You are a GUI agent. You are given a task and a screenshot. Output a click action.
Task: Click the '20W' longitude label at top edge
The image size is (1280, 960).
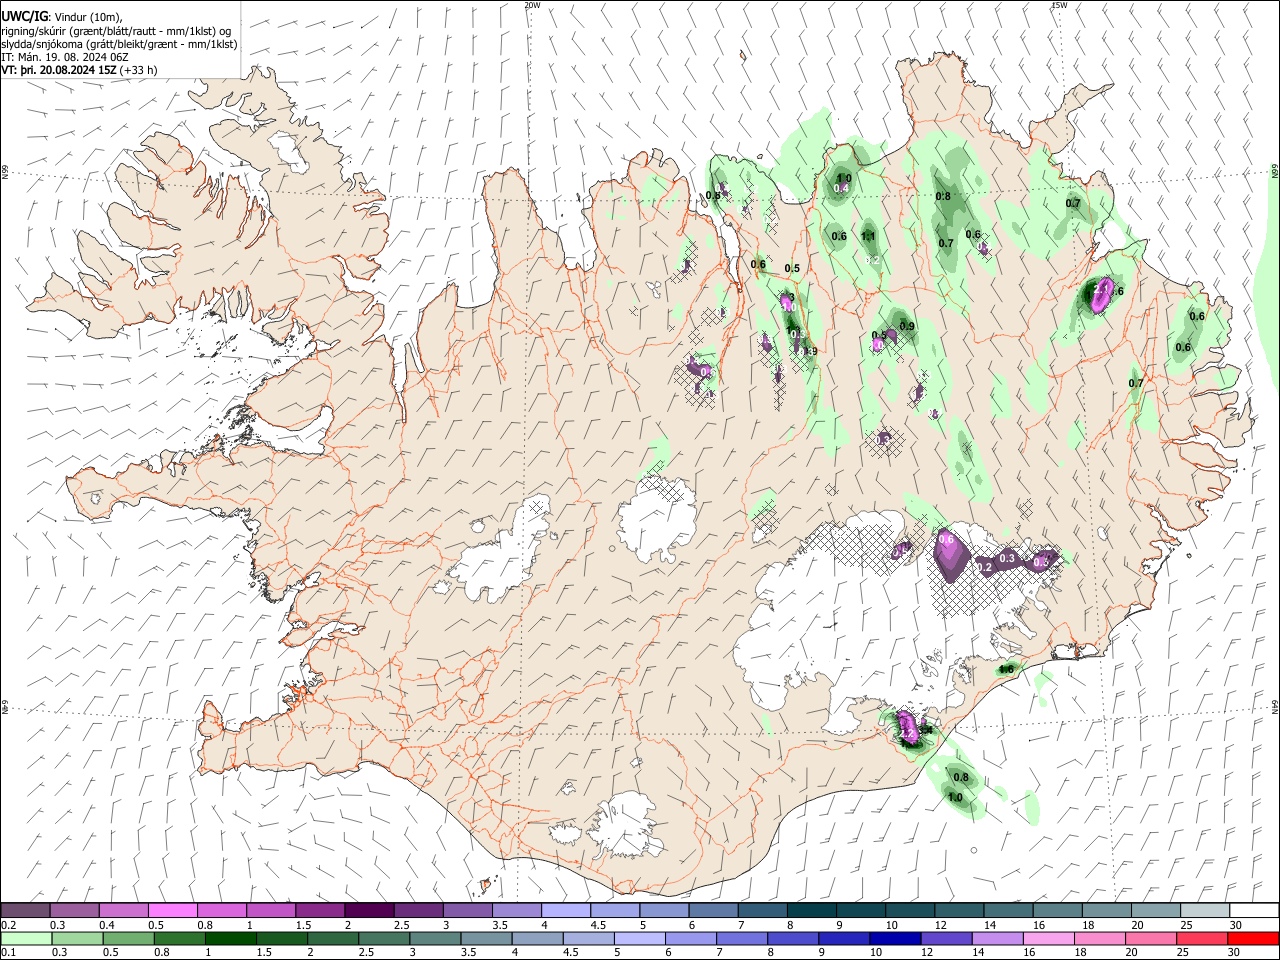tap(533, 5)
